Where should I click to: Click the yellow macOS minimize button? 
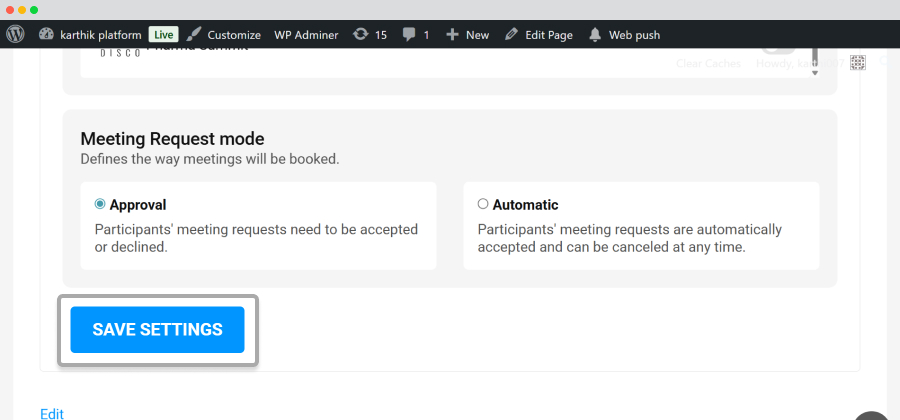coord(22,10)
